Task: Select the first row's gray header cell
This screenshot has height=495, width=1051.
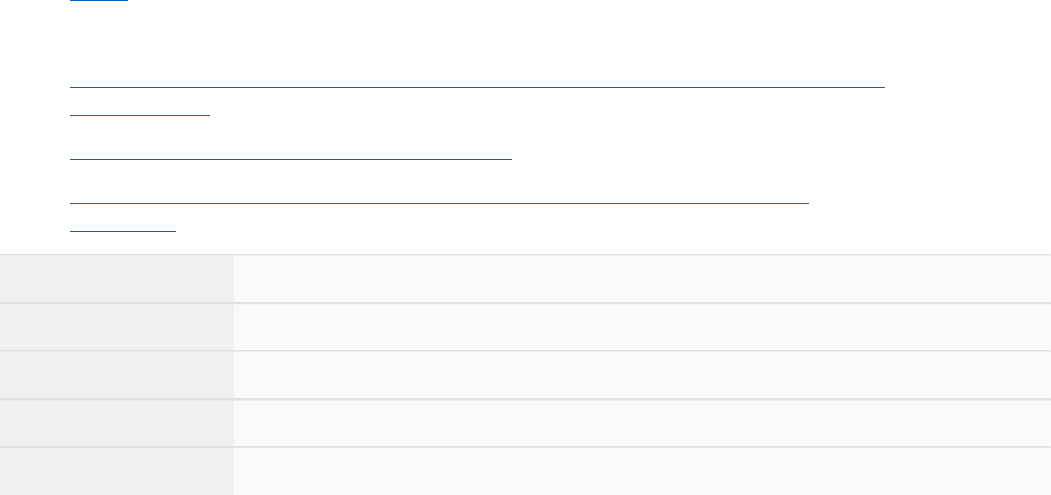Action: click(x=117, y=279)
